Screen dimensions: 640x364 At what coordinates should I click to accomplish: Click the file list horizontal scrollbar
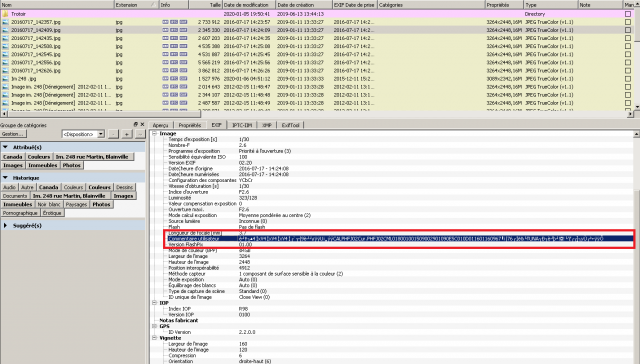pyautogui.click(x=316, y=114)
